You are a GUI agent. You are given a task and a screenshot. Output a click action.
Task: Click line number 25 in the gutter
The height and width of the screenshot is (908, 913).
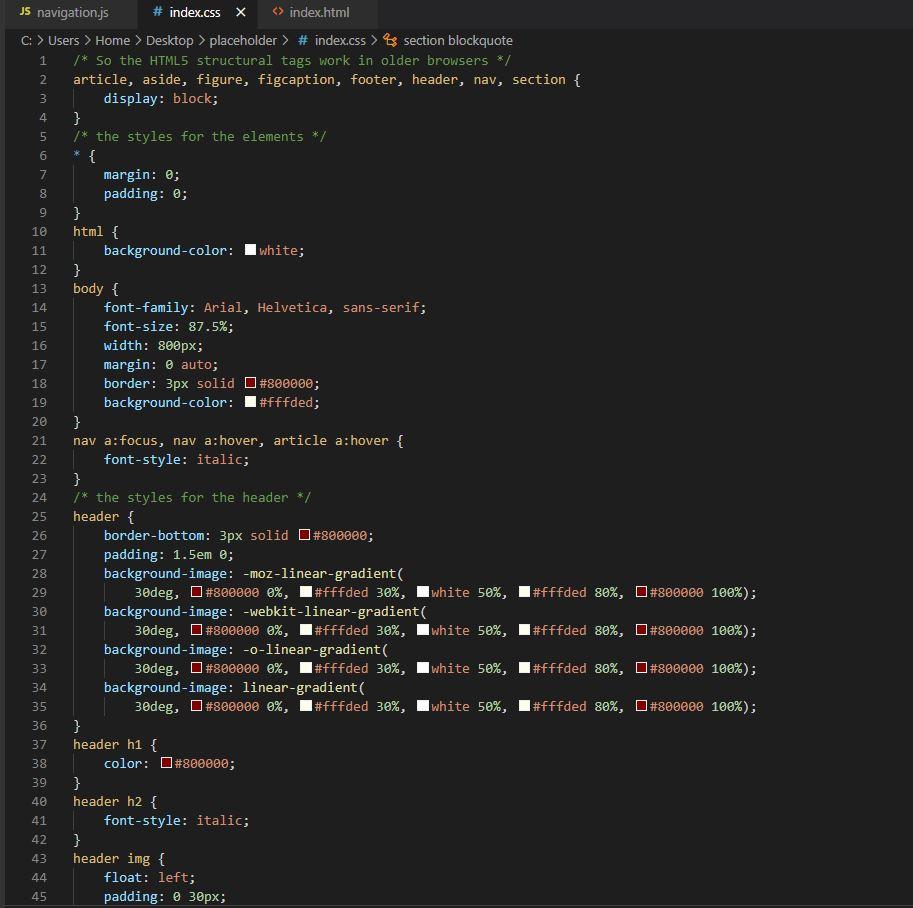(39, 517)
